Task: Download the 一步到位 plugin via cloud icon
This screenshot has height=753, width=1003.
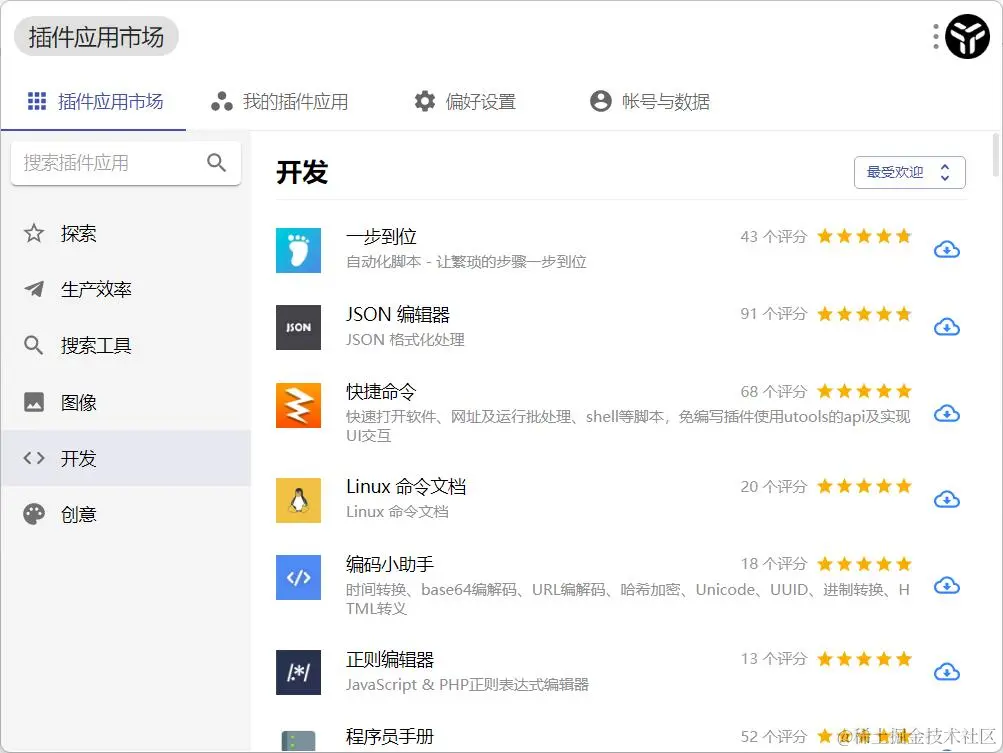Action: (x=947, y=249)
